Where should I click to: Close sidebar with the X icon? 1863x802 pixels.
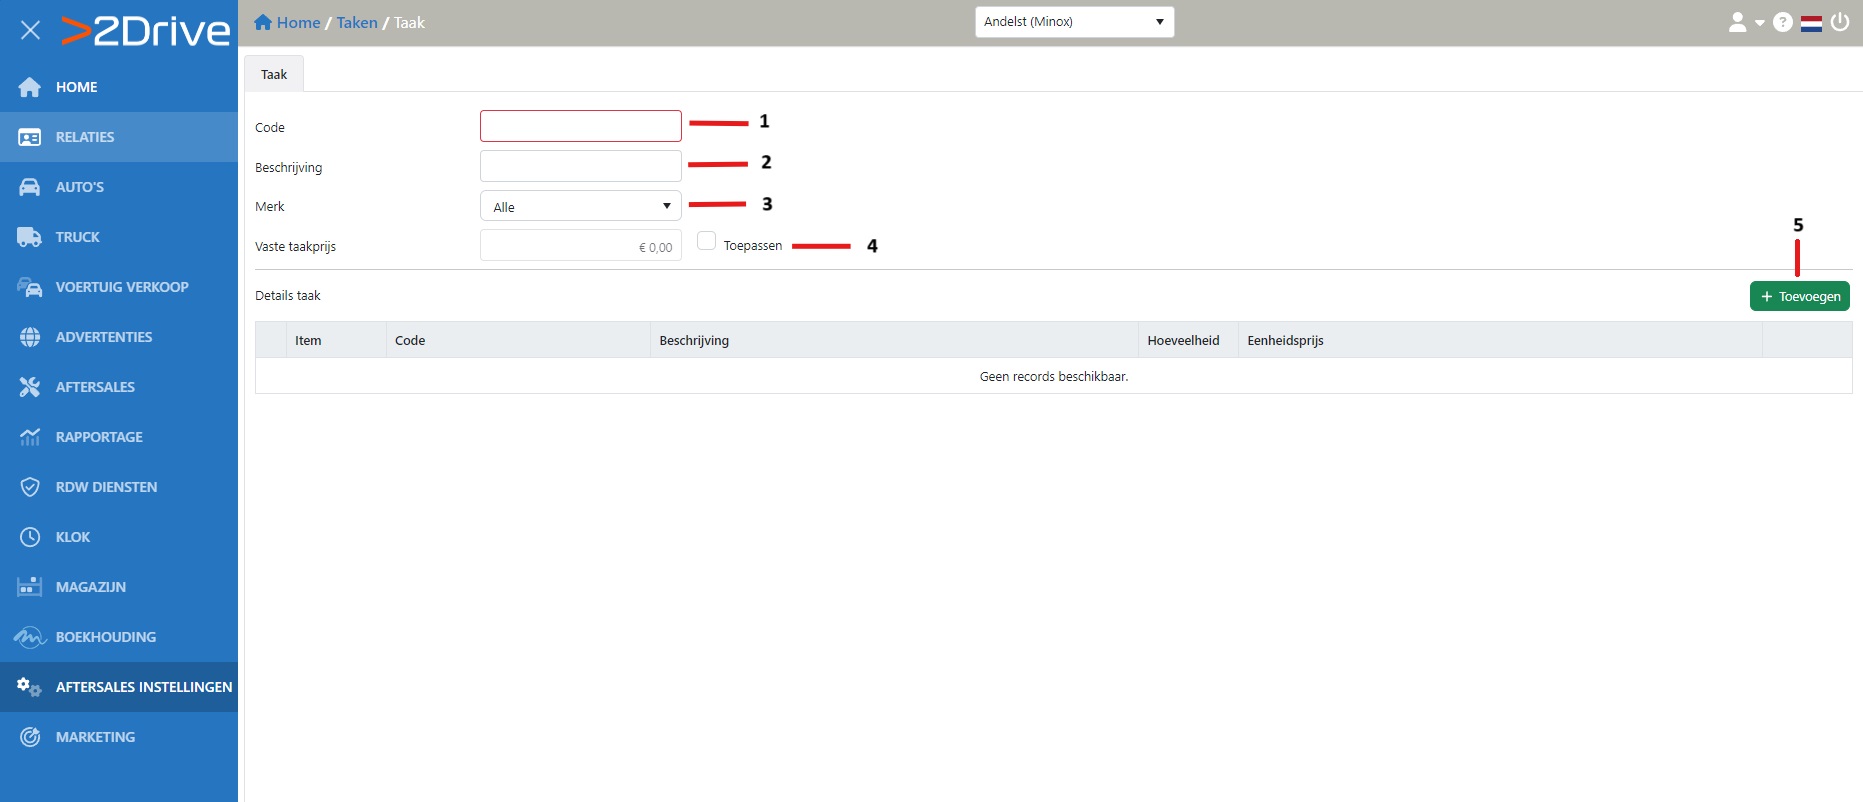pos(30,30)
